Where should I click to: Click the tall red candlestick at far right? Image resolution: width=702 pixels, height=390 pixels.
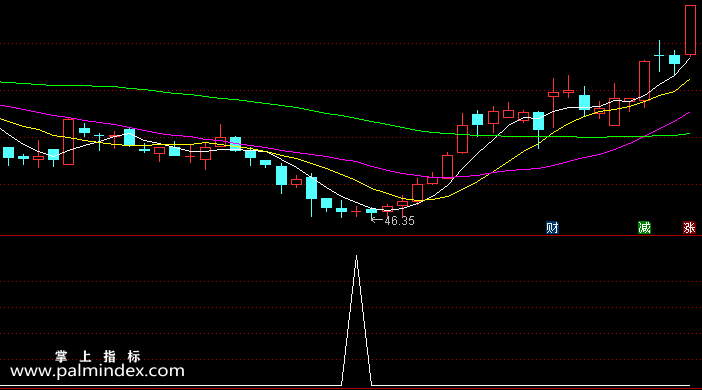[690, 30]
